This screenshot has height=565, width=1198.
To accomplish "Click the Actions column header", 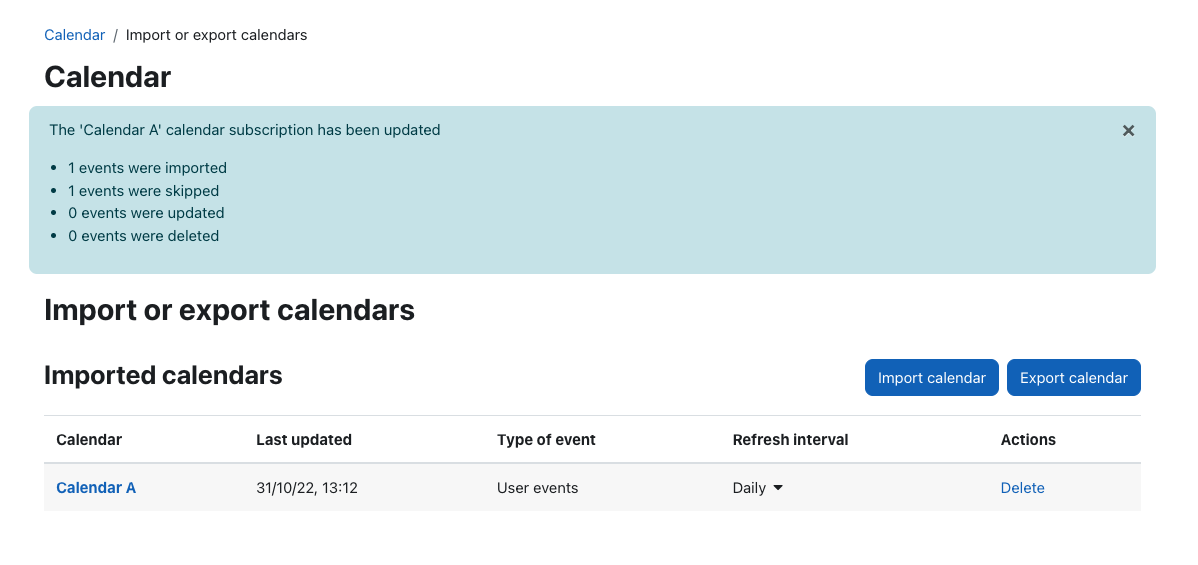I will (x=1028, y=440).
